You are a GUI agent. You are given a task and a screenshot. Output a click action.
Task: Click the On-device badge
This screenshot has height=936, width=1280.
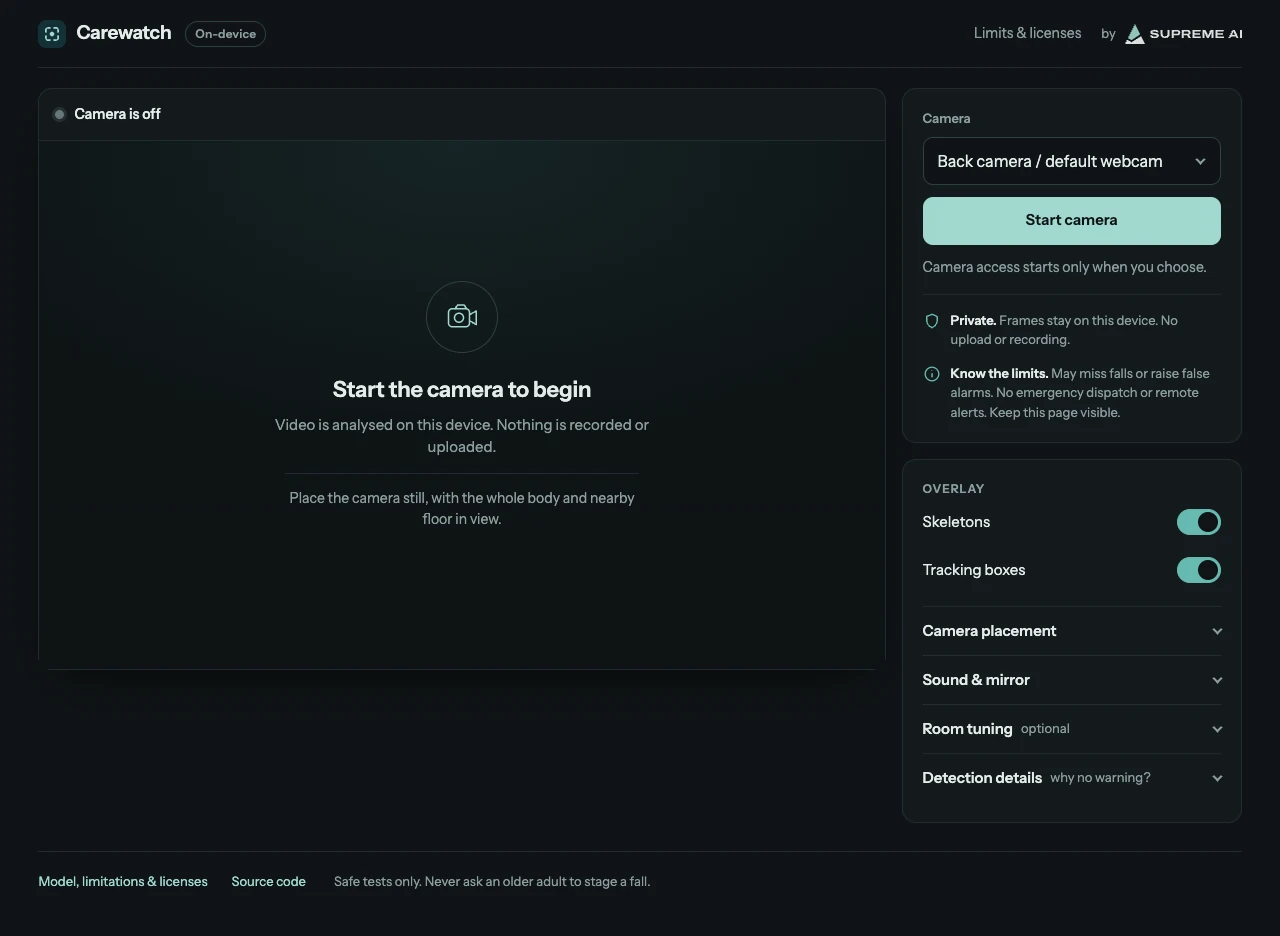point(225,34)
